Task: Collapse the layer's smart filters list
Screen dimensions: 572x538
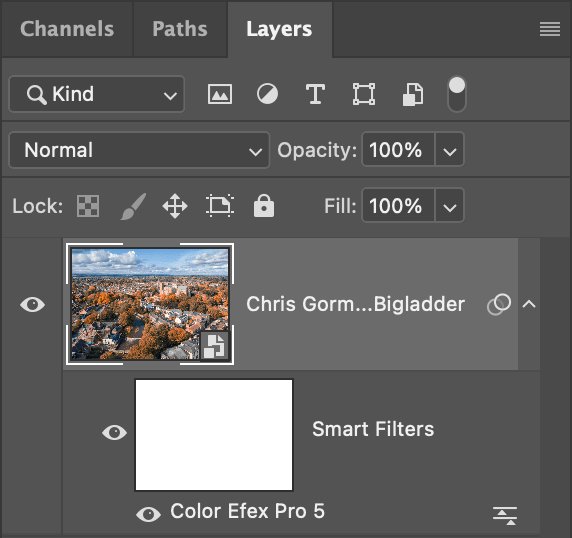Action: coord(529,304)
